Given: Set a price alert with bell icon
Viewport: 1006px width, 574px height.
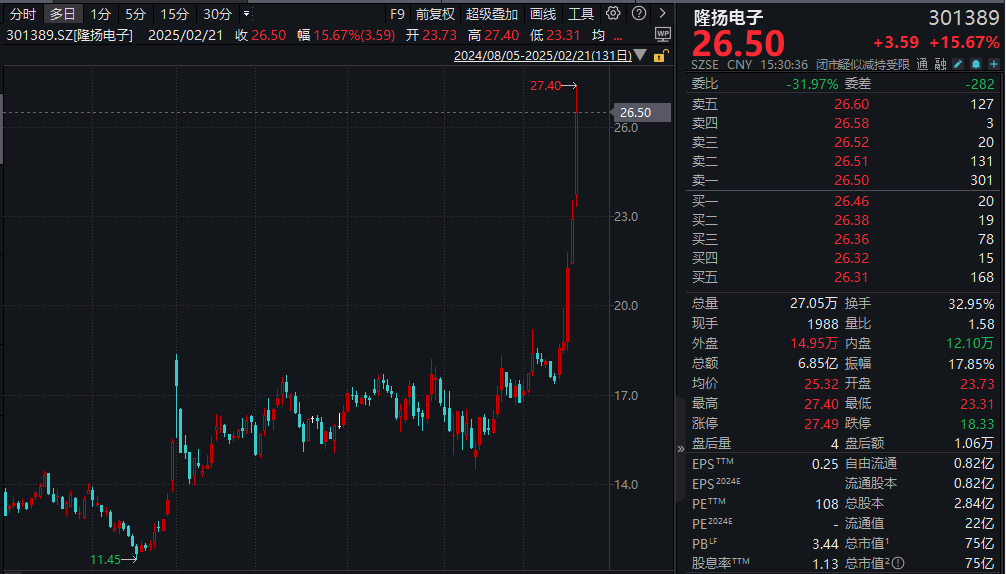Looking at the screenshot, I should coord(976,64).
